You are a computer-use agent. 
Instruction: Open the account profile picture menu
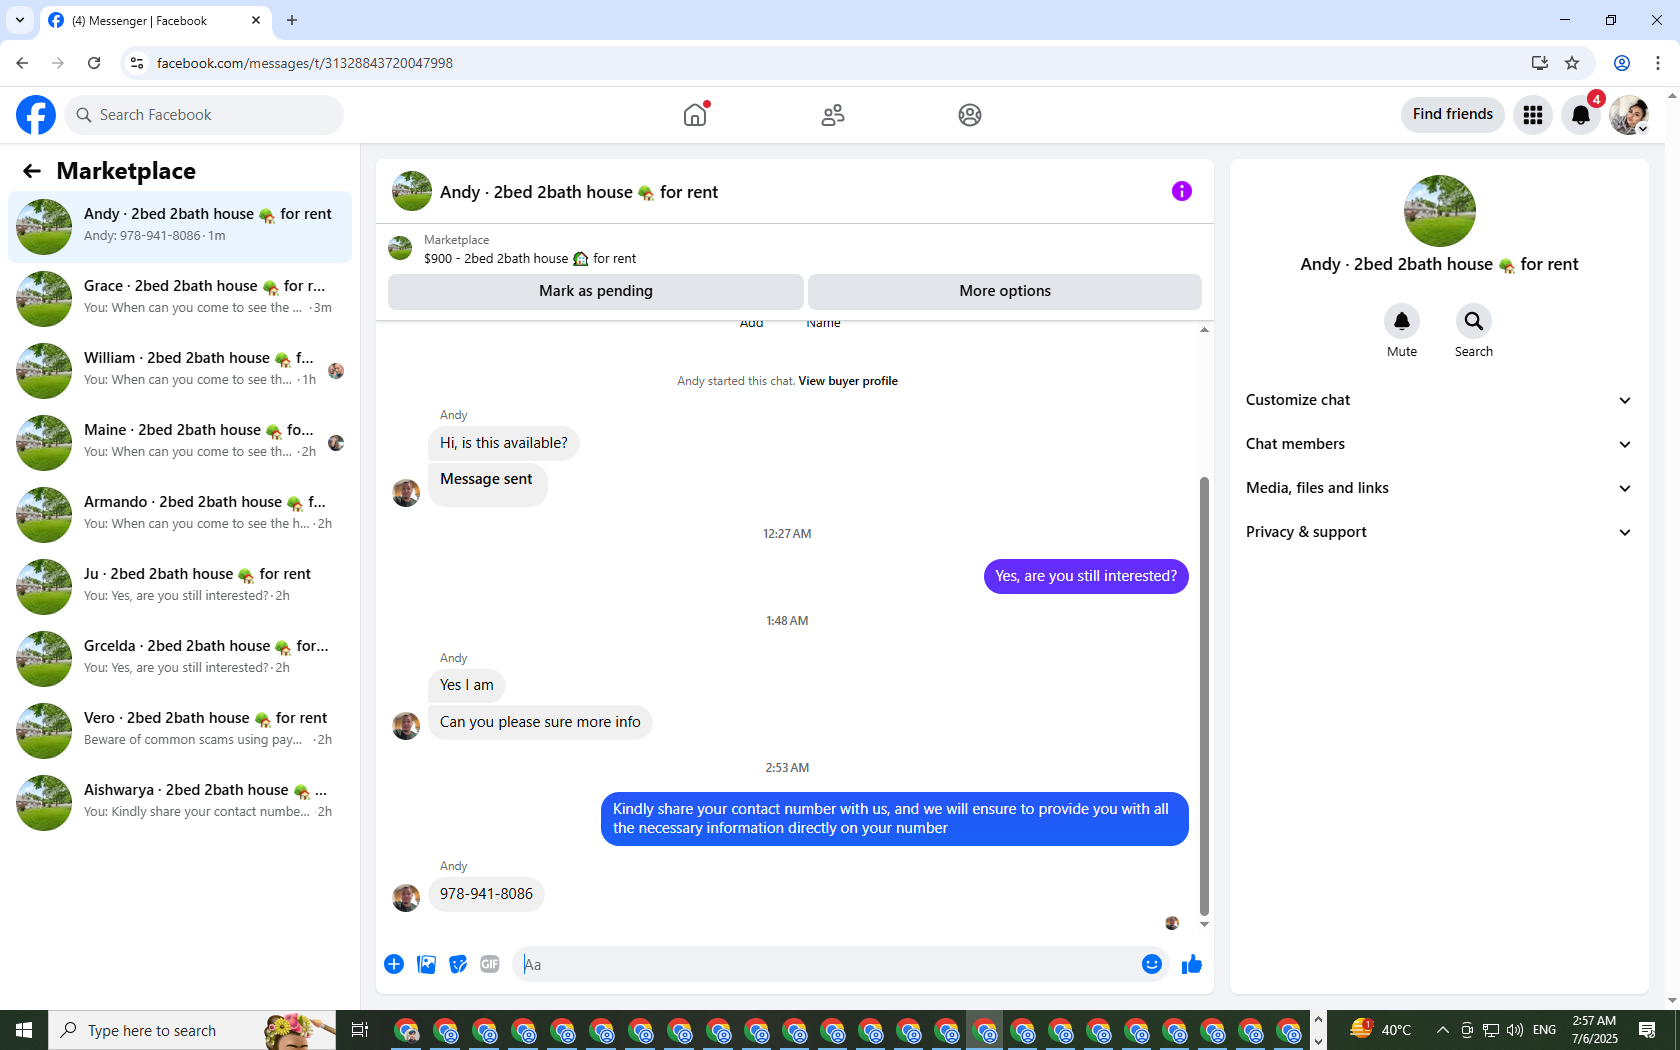click(x=1629, y=115)
